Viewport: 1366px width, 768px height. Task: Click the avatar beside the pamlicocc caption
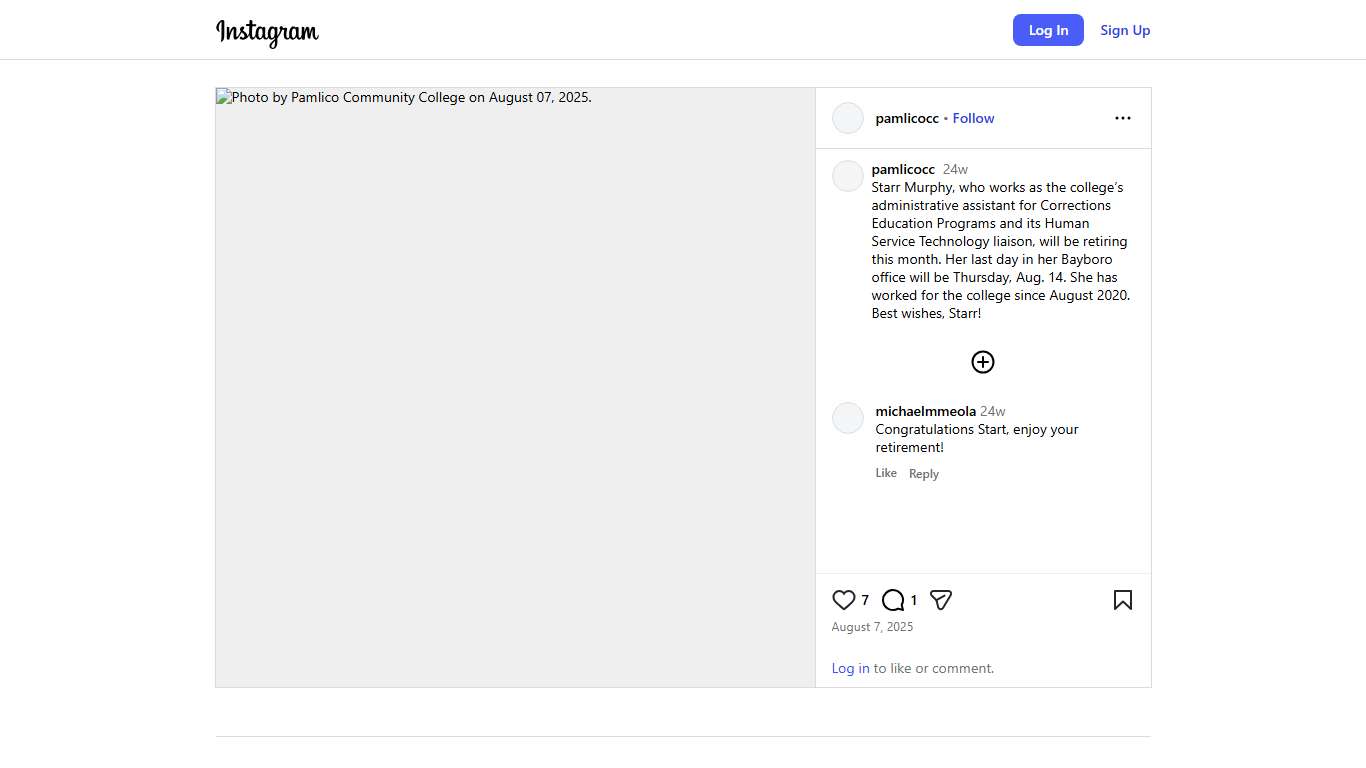click(848, 176)
